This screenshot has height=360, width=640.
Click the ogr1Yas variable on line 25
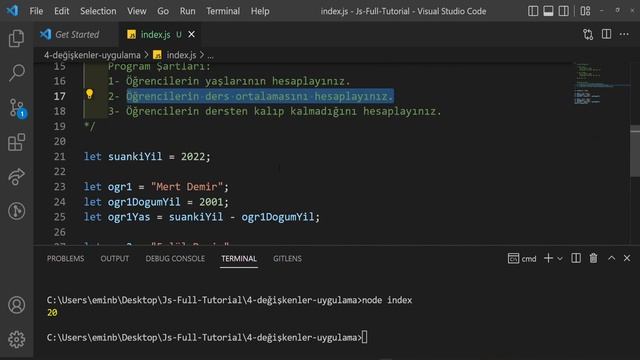[129, 217]
